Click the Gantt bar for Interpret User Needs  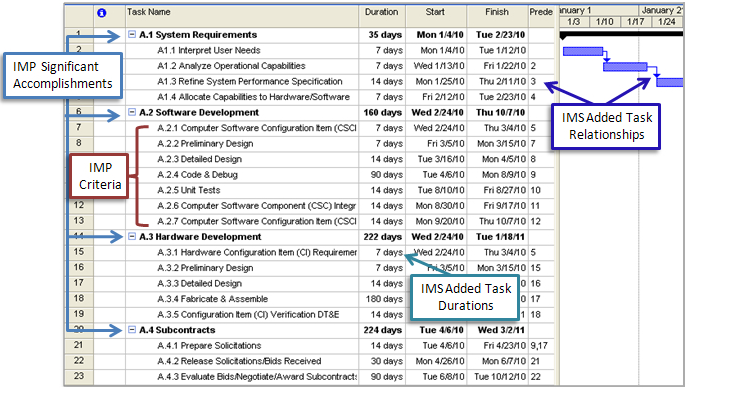582,50
